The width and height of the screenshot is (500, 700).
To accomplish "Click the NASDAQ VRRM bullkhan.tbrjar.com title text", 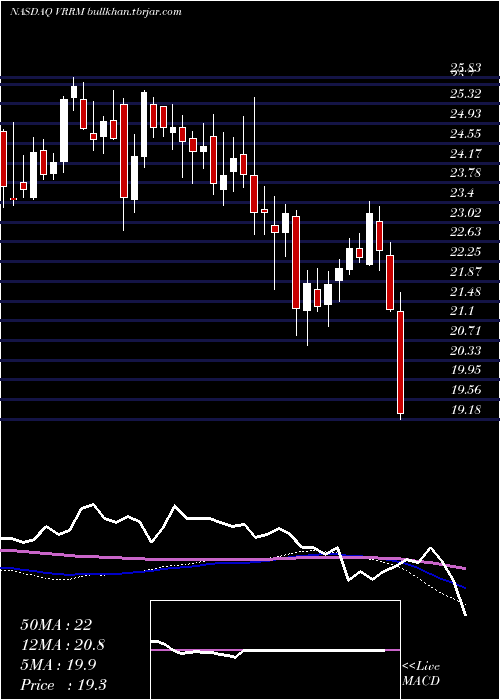I will (x=96, y=12).
